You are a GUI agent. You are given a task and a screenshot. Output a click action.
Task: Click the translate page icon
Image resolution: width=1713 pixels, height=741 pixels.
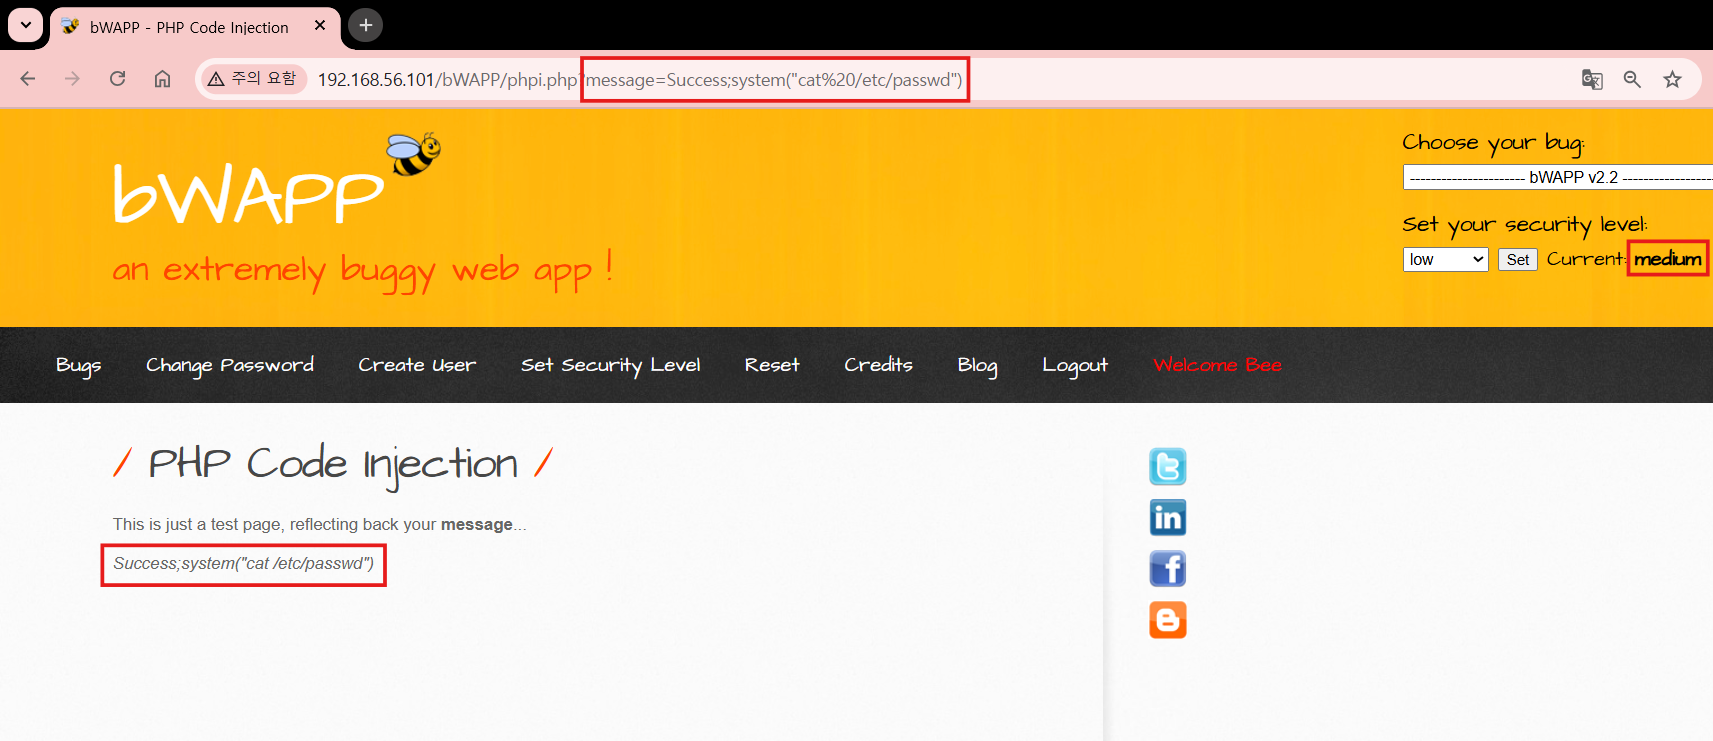1592,79
